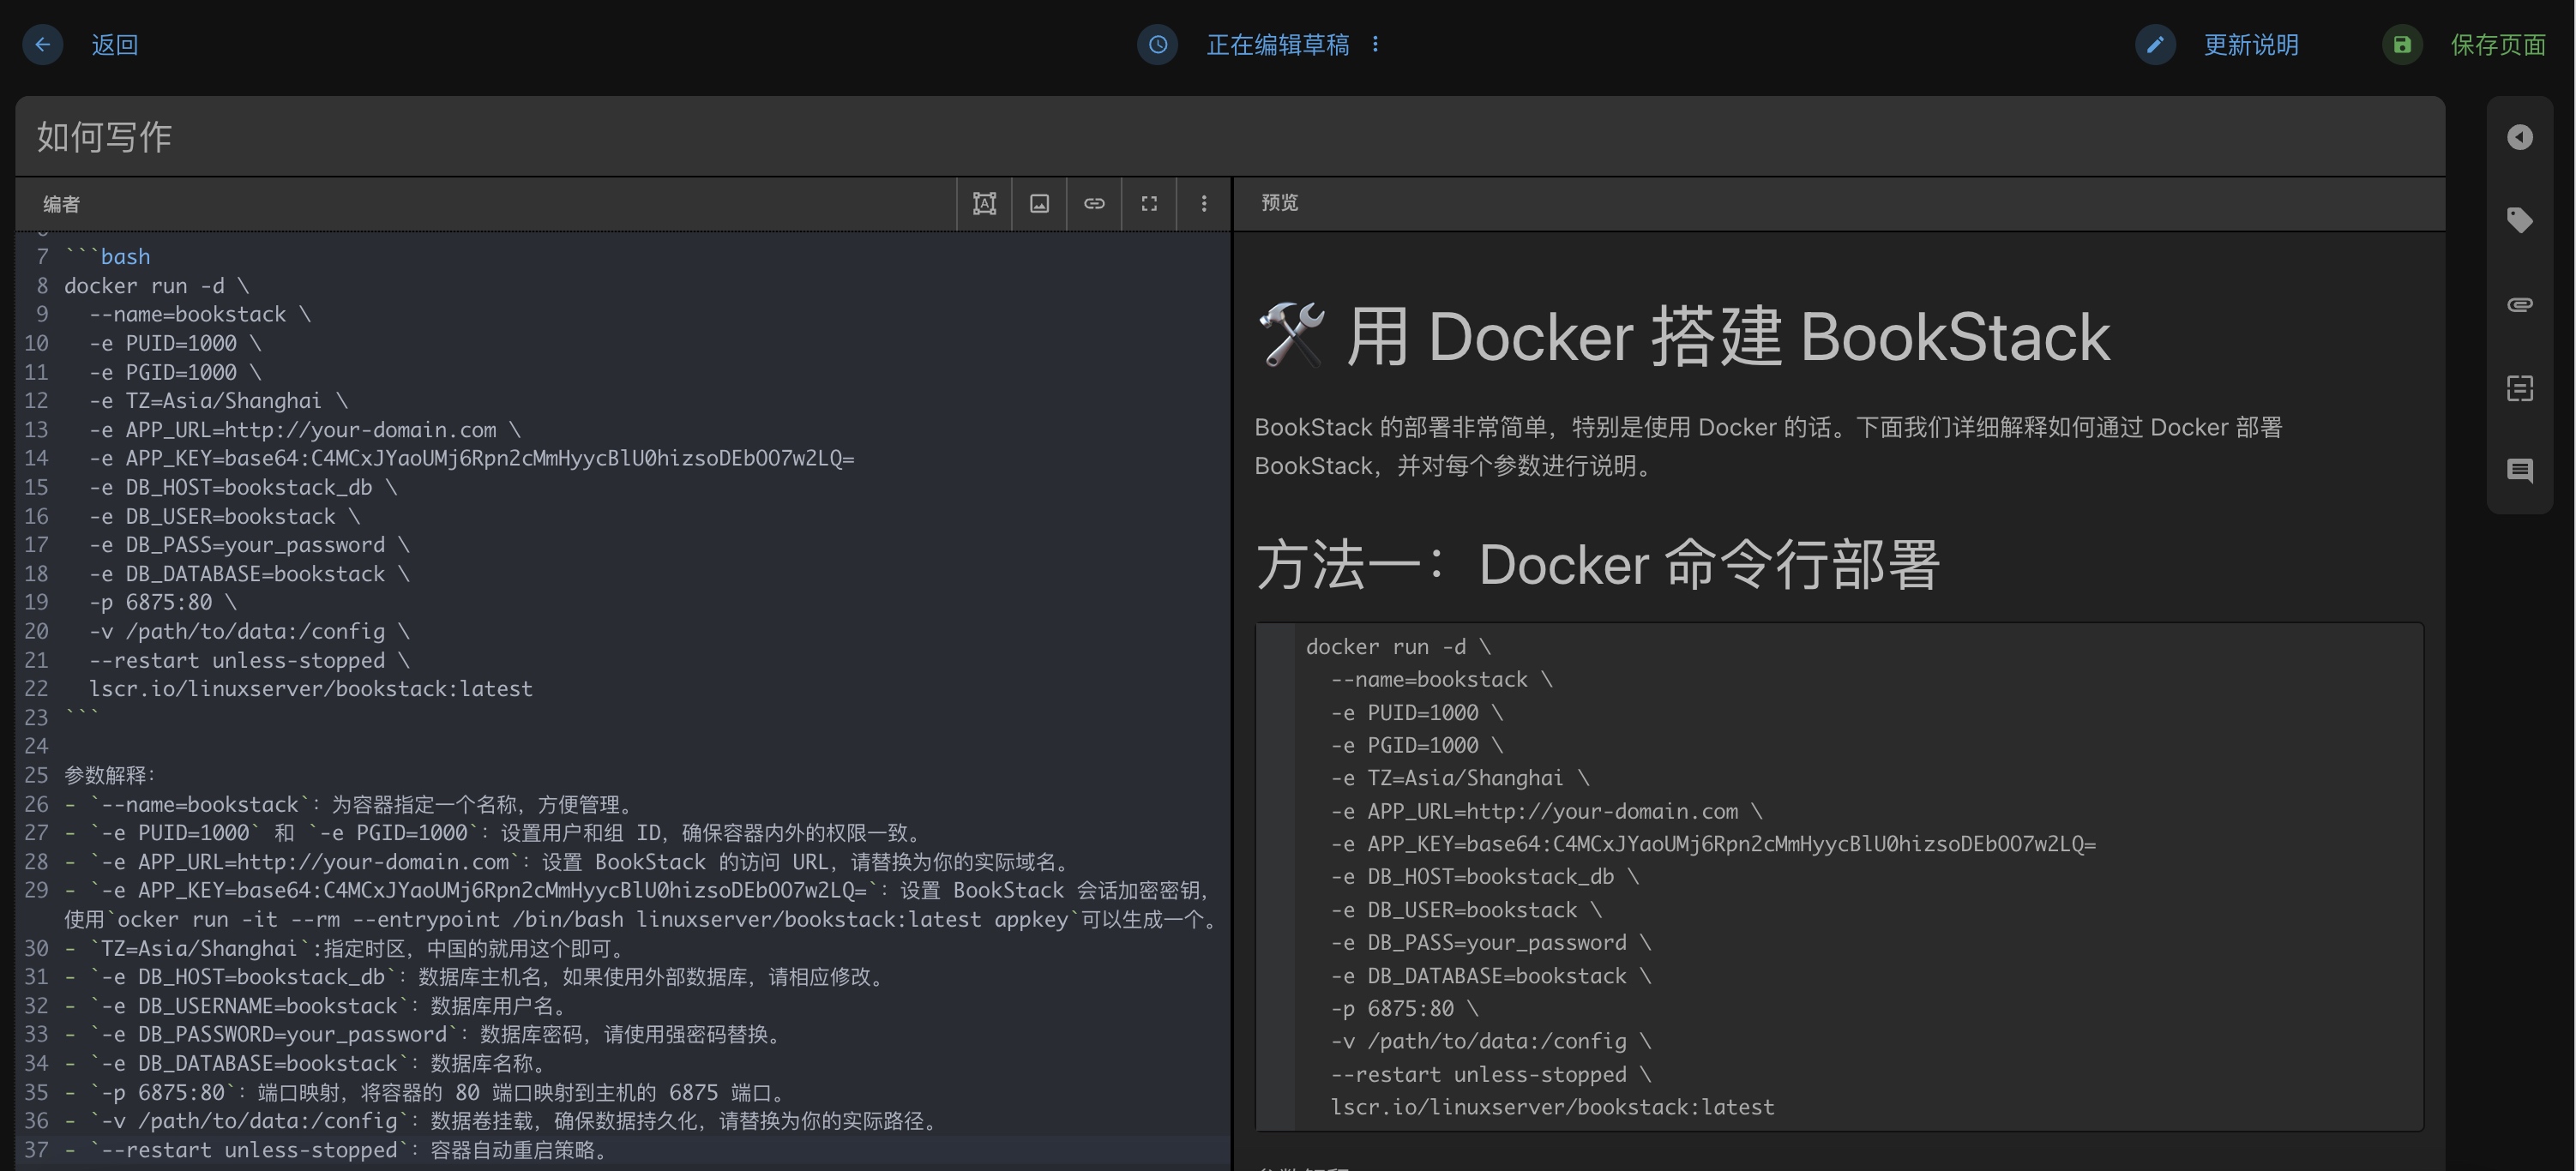This screenshot has width=2576, height=1171.
Task: Click the clock icon for draft status
Action: coord(1157,45)
